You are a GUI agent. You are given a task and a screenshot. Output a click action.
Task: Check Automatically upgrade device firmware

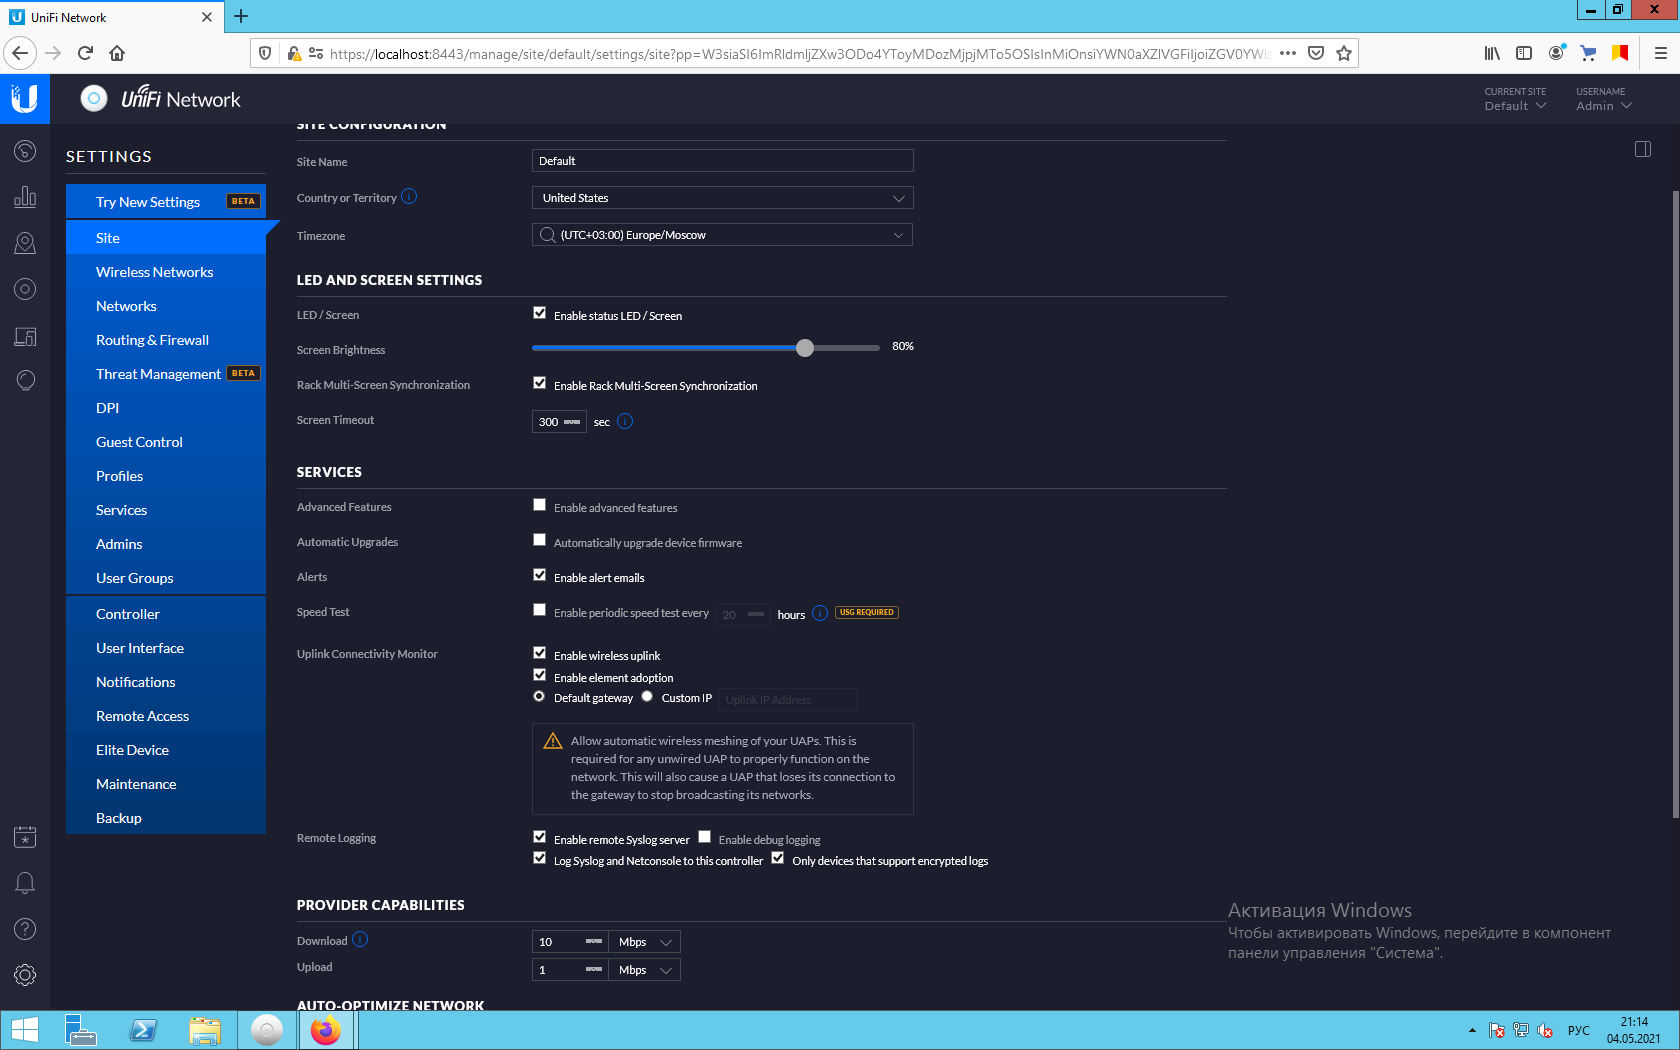tap(539, 540)
